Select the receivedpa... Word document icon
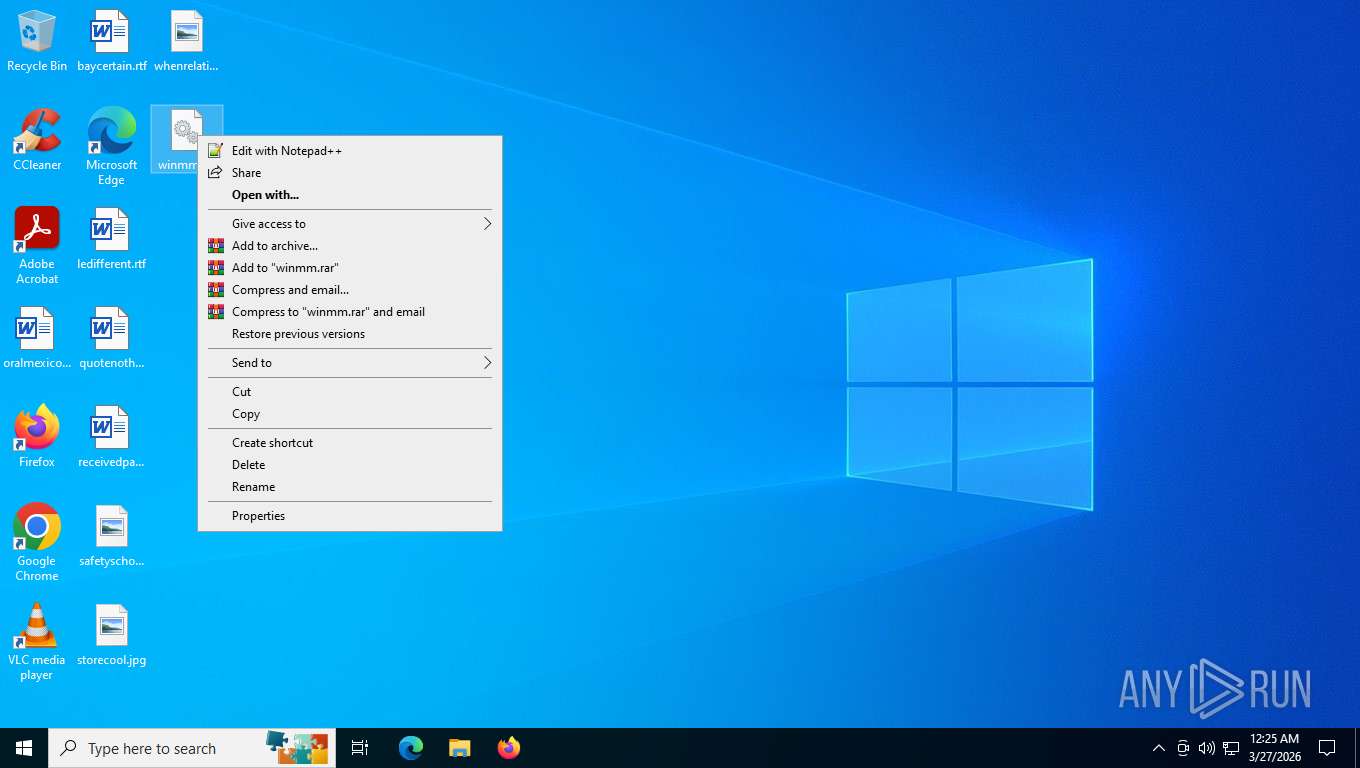This screenshot has height=768, width=1360. pos(111,437)
